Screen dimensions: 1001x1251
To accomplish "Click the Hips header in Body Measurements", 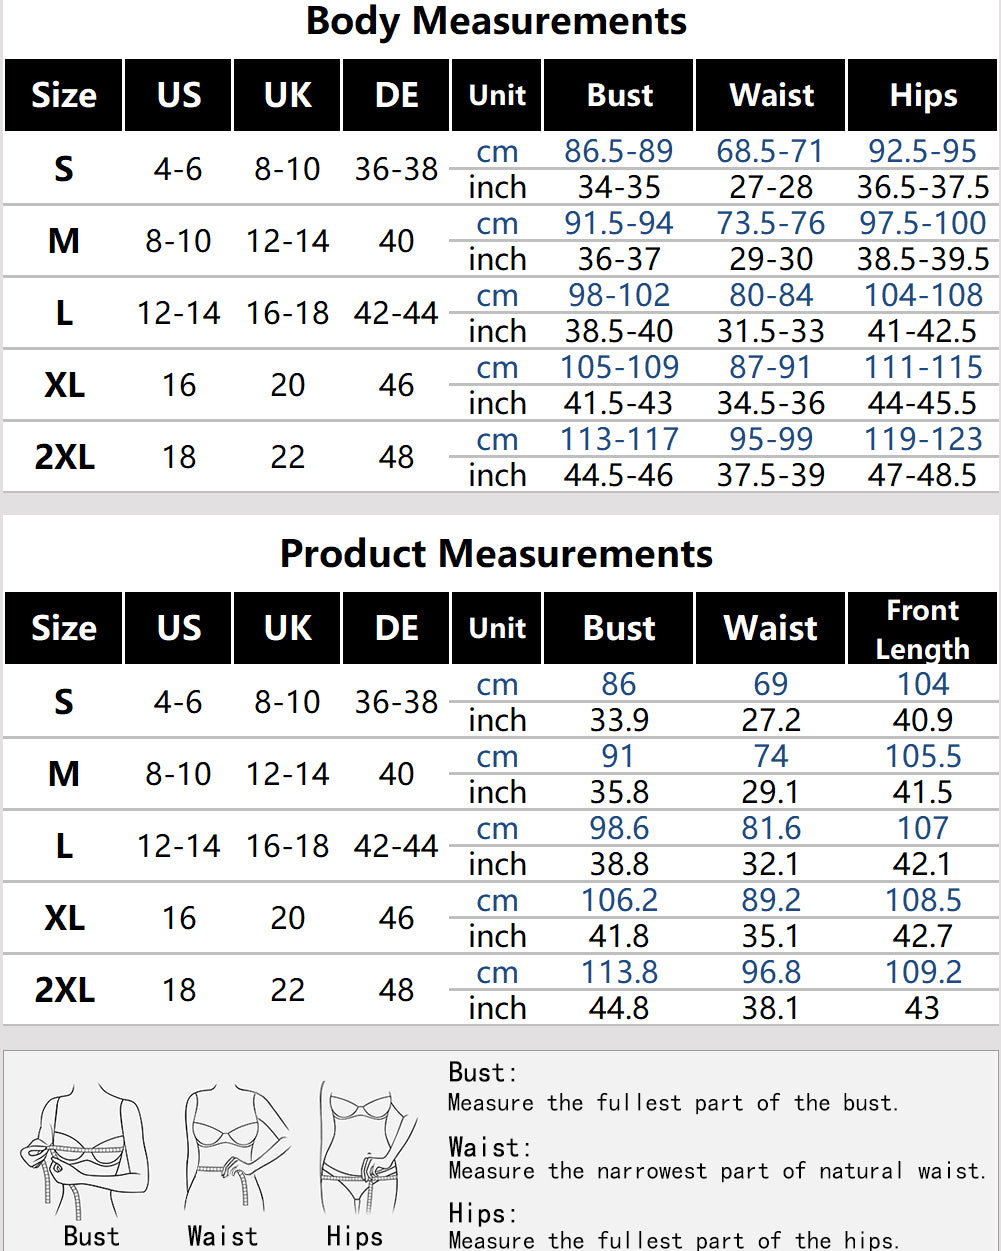I will [x=922, y=96].
